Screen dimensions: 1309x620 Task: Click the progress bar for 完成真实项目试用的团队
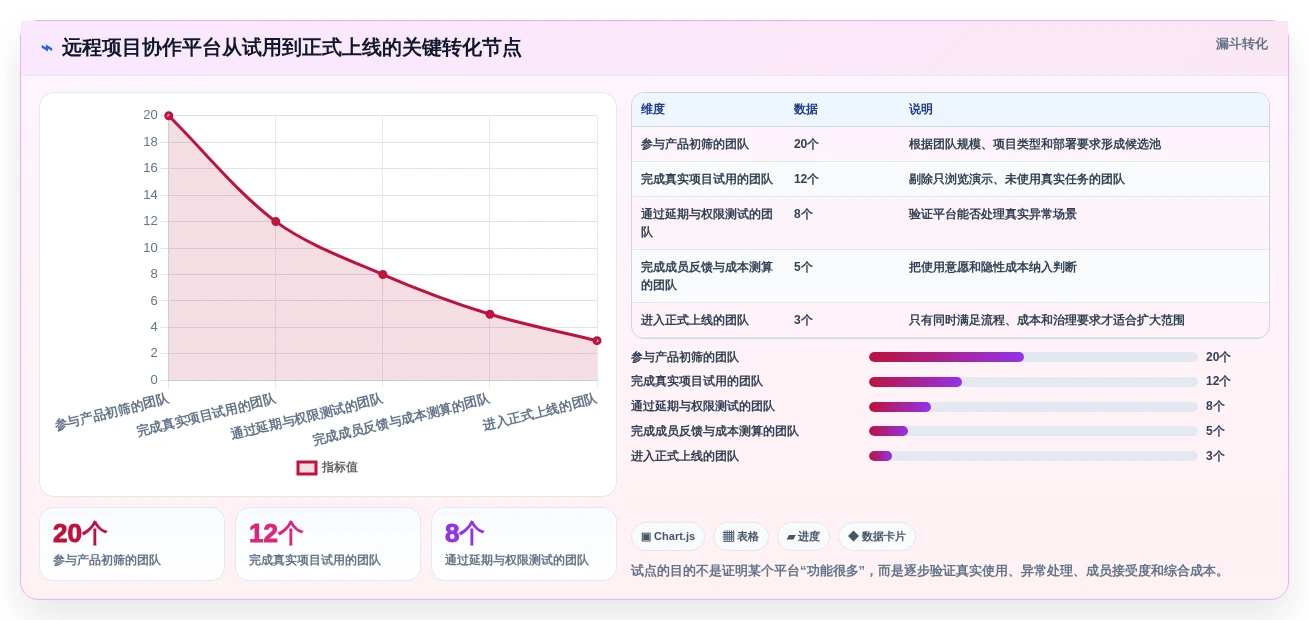point(1033,382)
